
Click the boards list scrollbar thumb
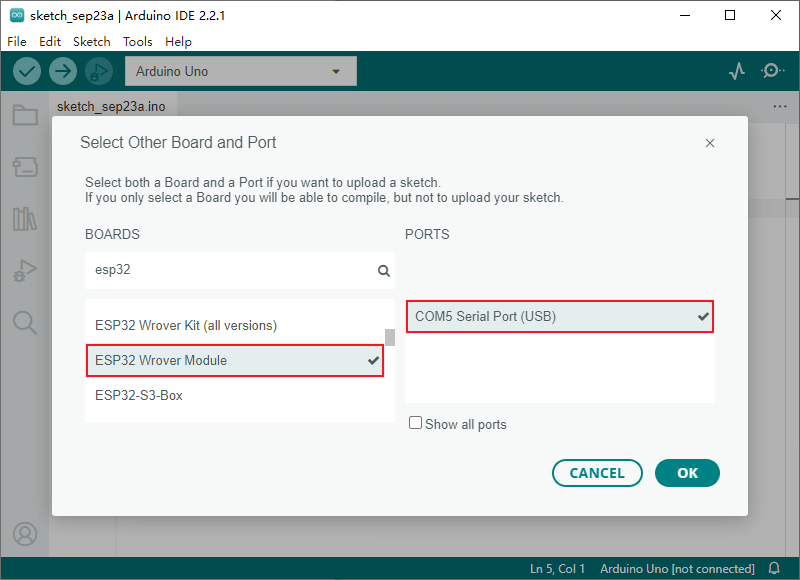[389, 336]
